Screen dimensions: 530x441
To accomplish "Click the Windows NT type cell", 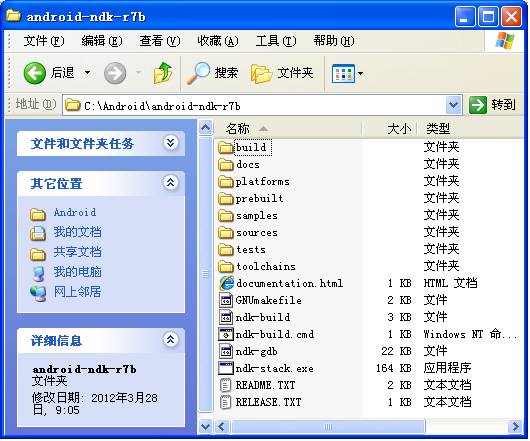I will 470,334.
